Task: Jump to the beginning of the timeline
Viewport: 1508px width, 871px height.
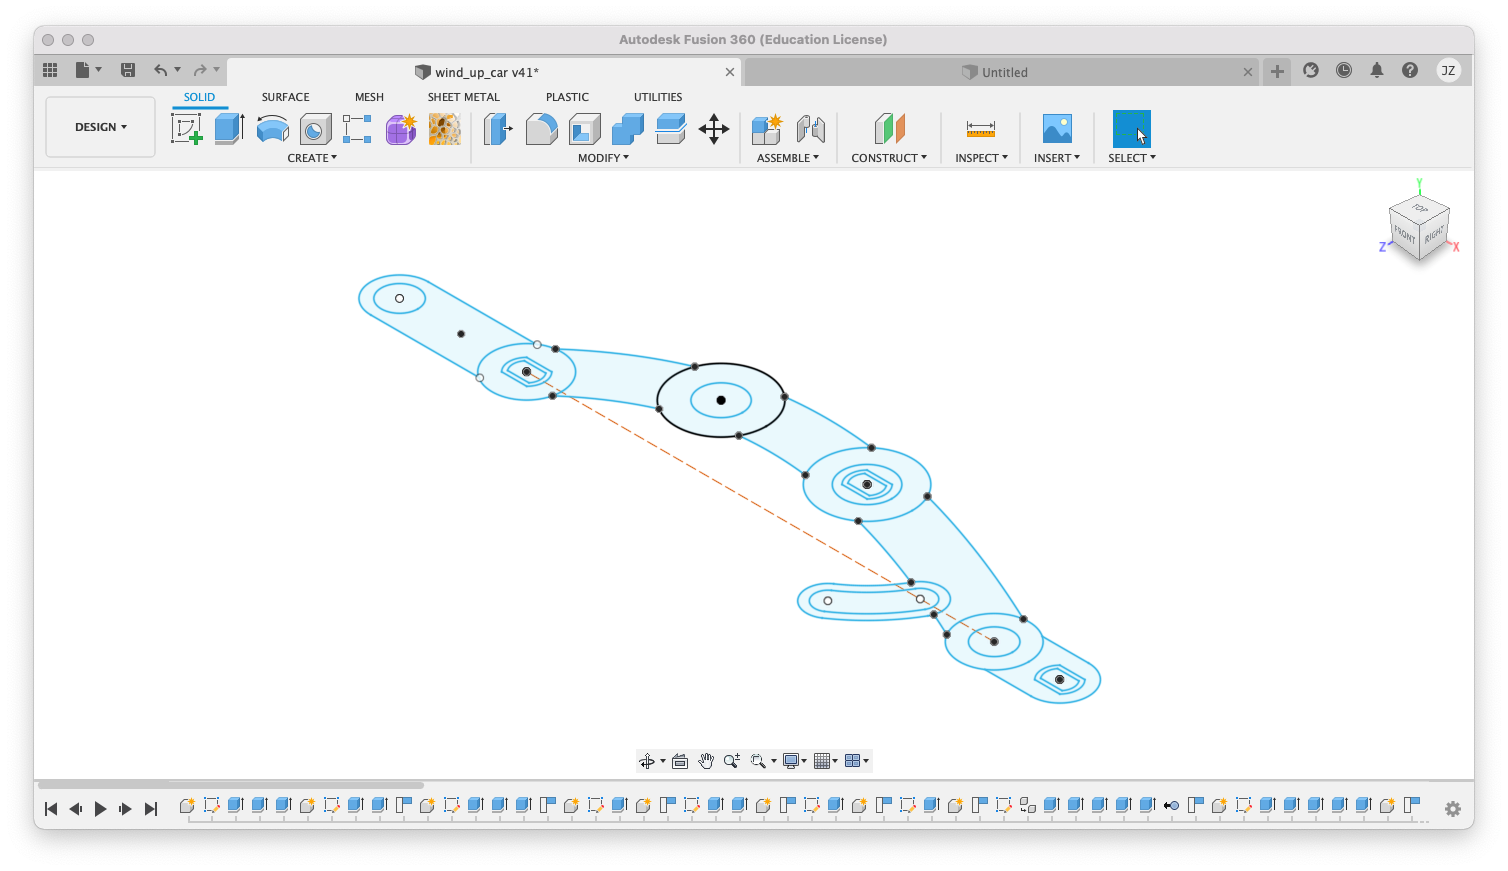Action: pyautogui.click(x=51, y=809)
